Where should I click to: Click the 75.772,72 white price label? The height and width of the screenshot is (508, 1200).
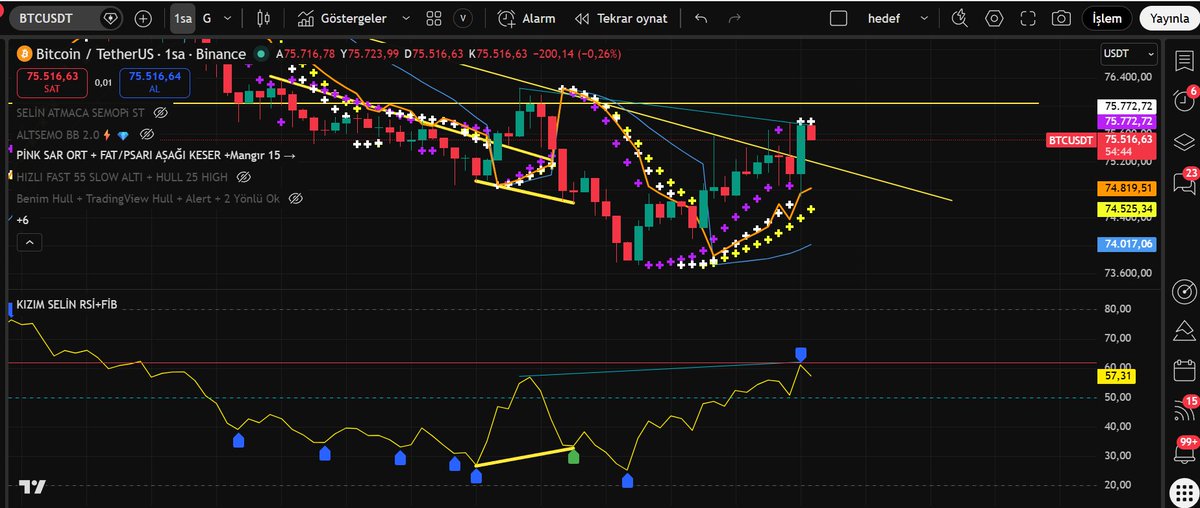[x=1128, y=106]
